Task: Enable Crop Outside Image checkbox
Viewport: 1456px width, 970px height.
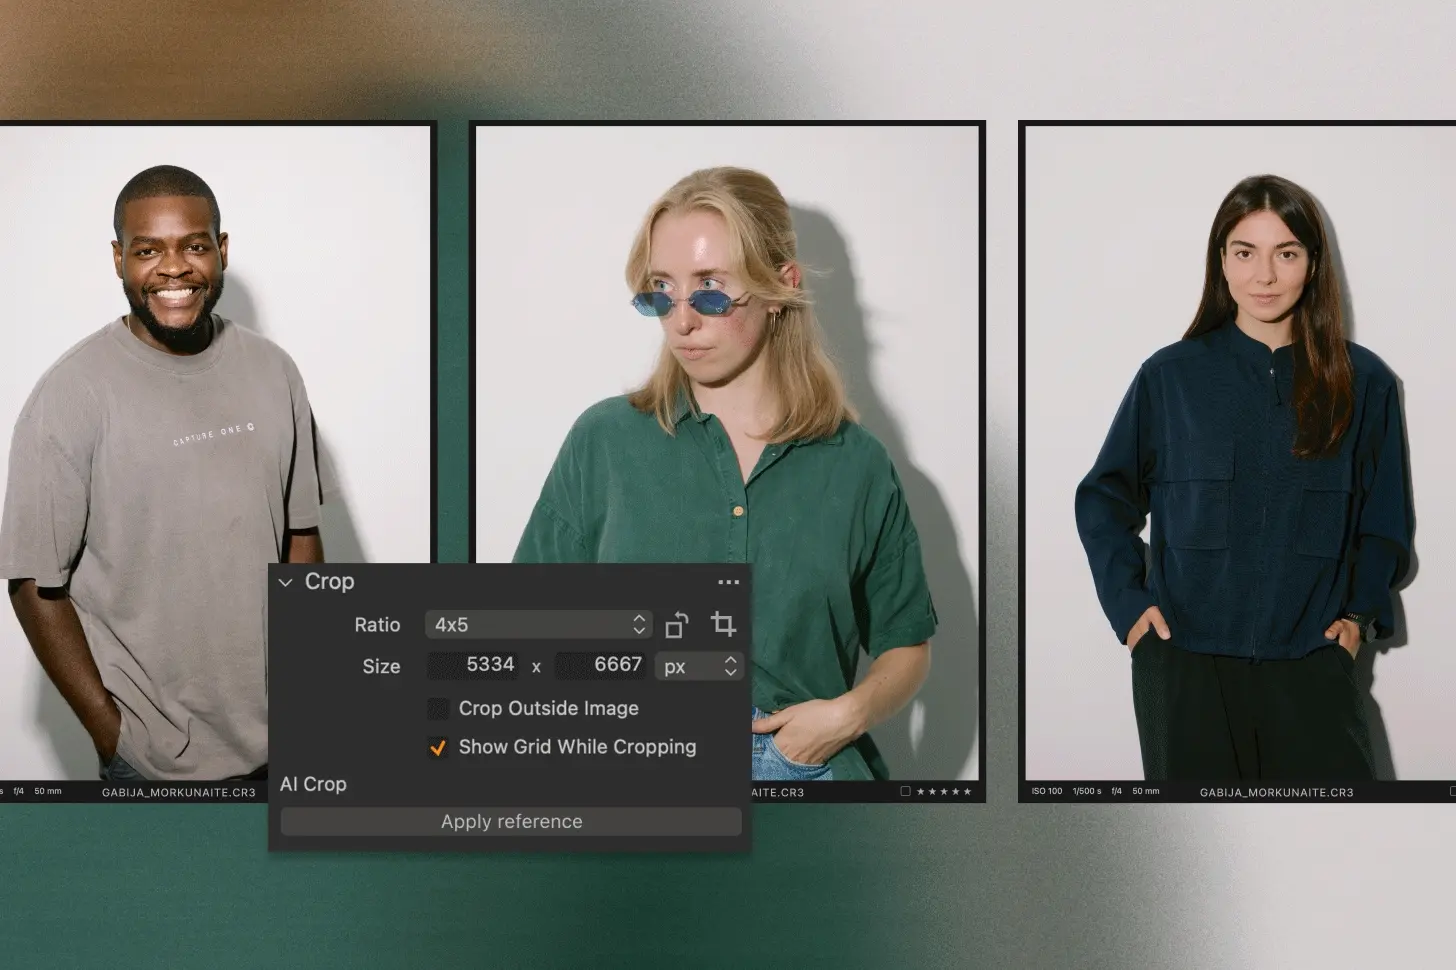Action: [438, 709]
